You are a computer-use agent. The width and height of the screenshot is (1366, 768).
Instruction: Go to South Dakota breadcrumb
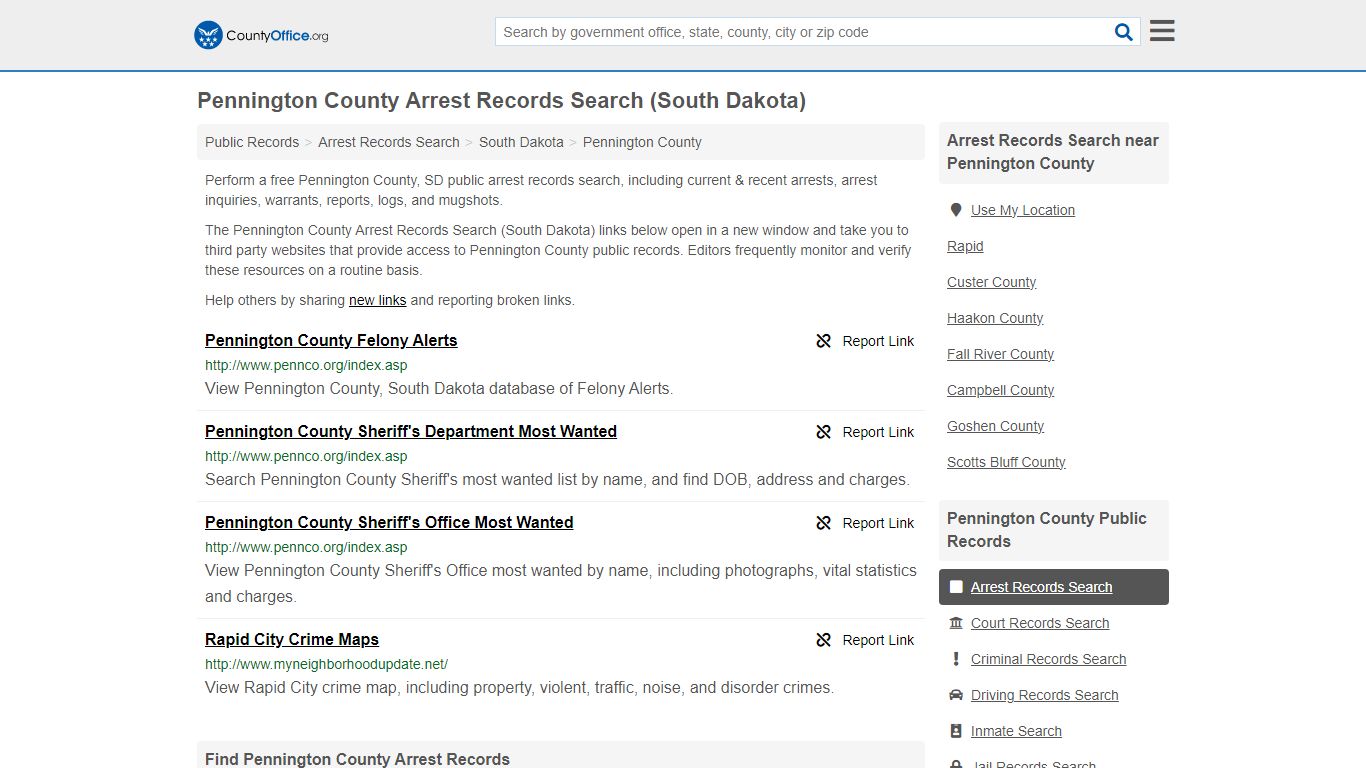point(521,142)
